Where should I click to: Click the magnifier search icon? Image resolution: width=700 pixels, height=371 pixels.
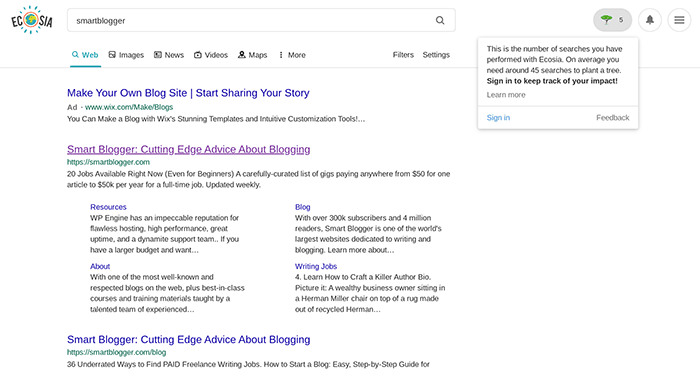(440, 21)
